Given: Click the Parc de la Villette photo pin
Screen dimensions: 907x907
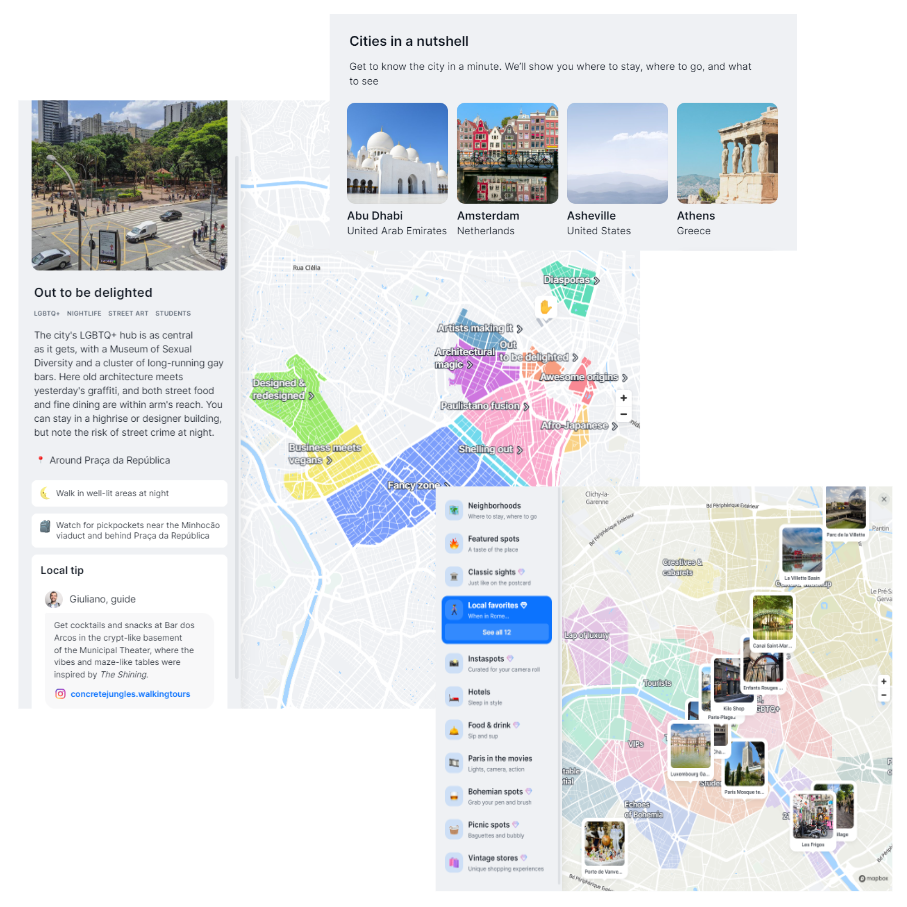Looking at the screenshot, I should [x=846, y=512].
